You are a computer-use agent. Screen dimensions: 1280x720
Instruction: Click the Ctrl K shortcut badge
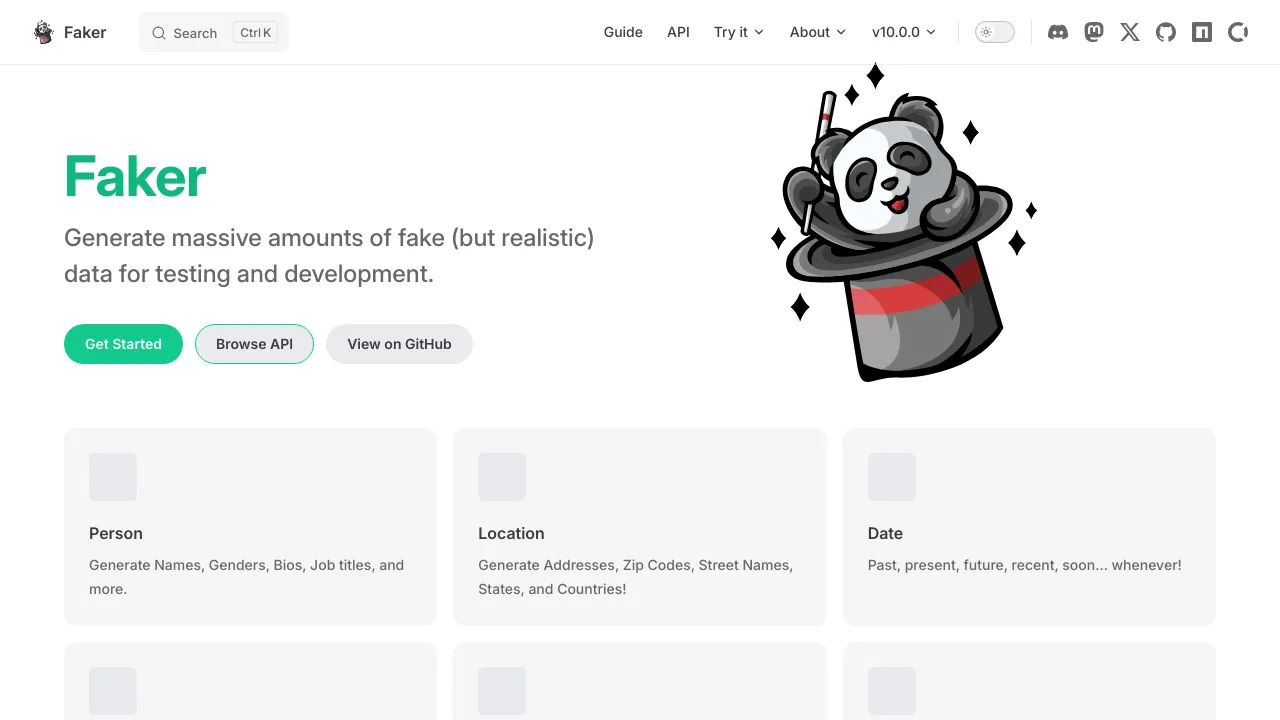pyautogui.click(x=255, y=33)
